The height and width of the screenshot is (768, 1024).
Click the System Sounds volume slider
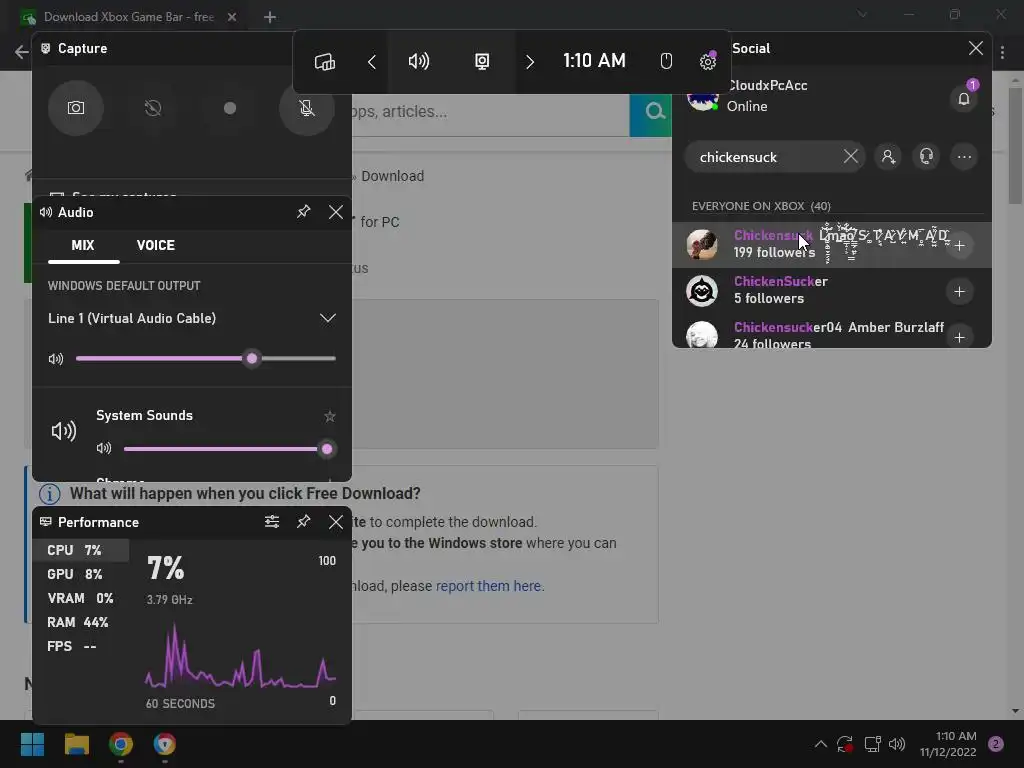pos(229,449)
